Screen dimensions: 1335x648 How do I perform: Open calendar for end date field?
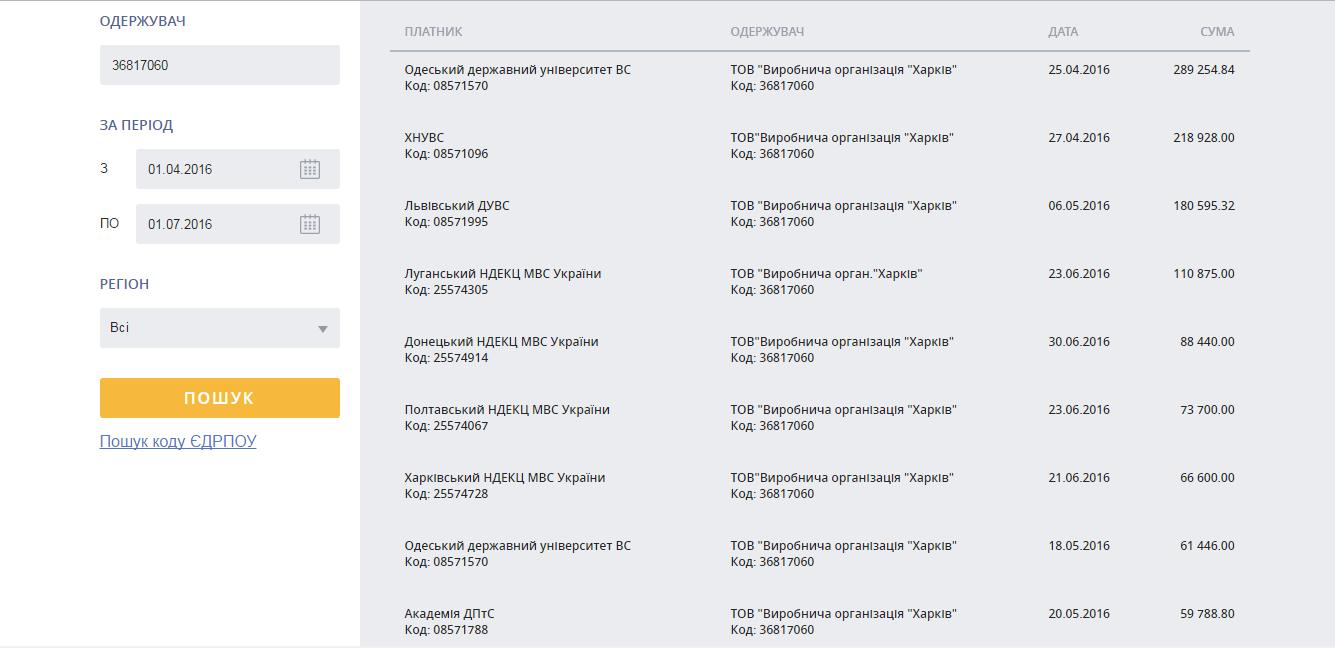click(x=310, y=224)
